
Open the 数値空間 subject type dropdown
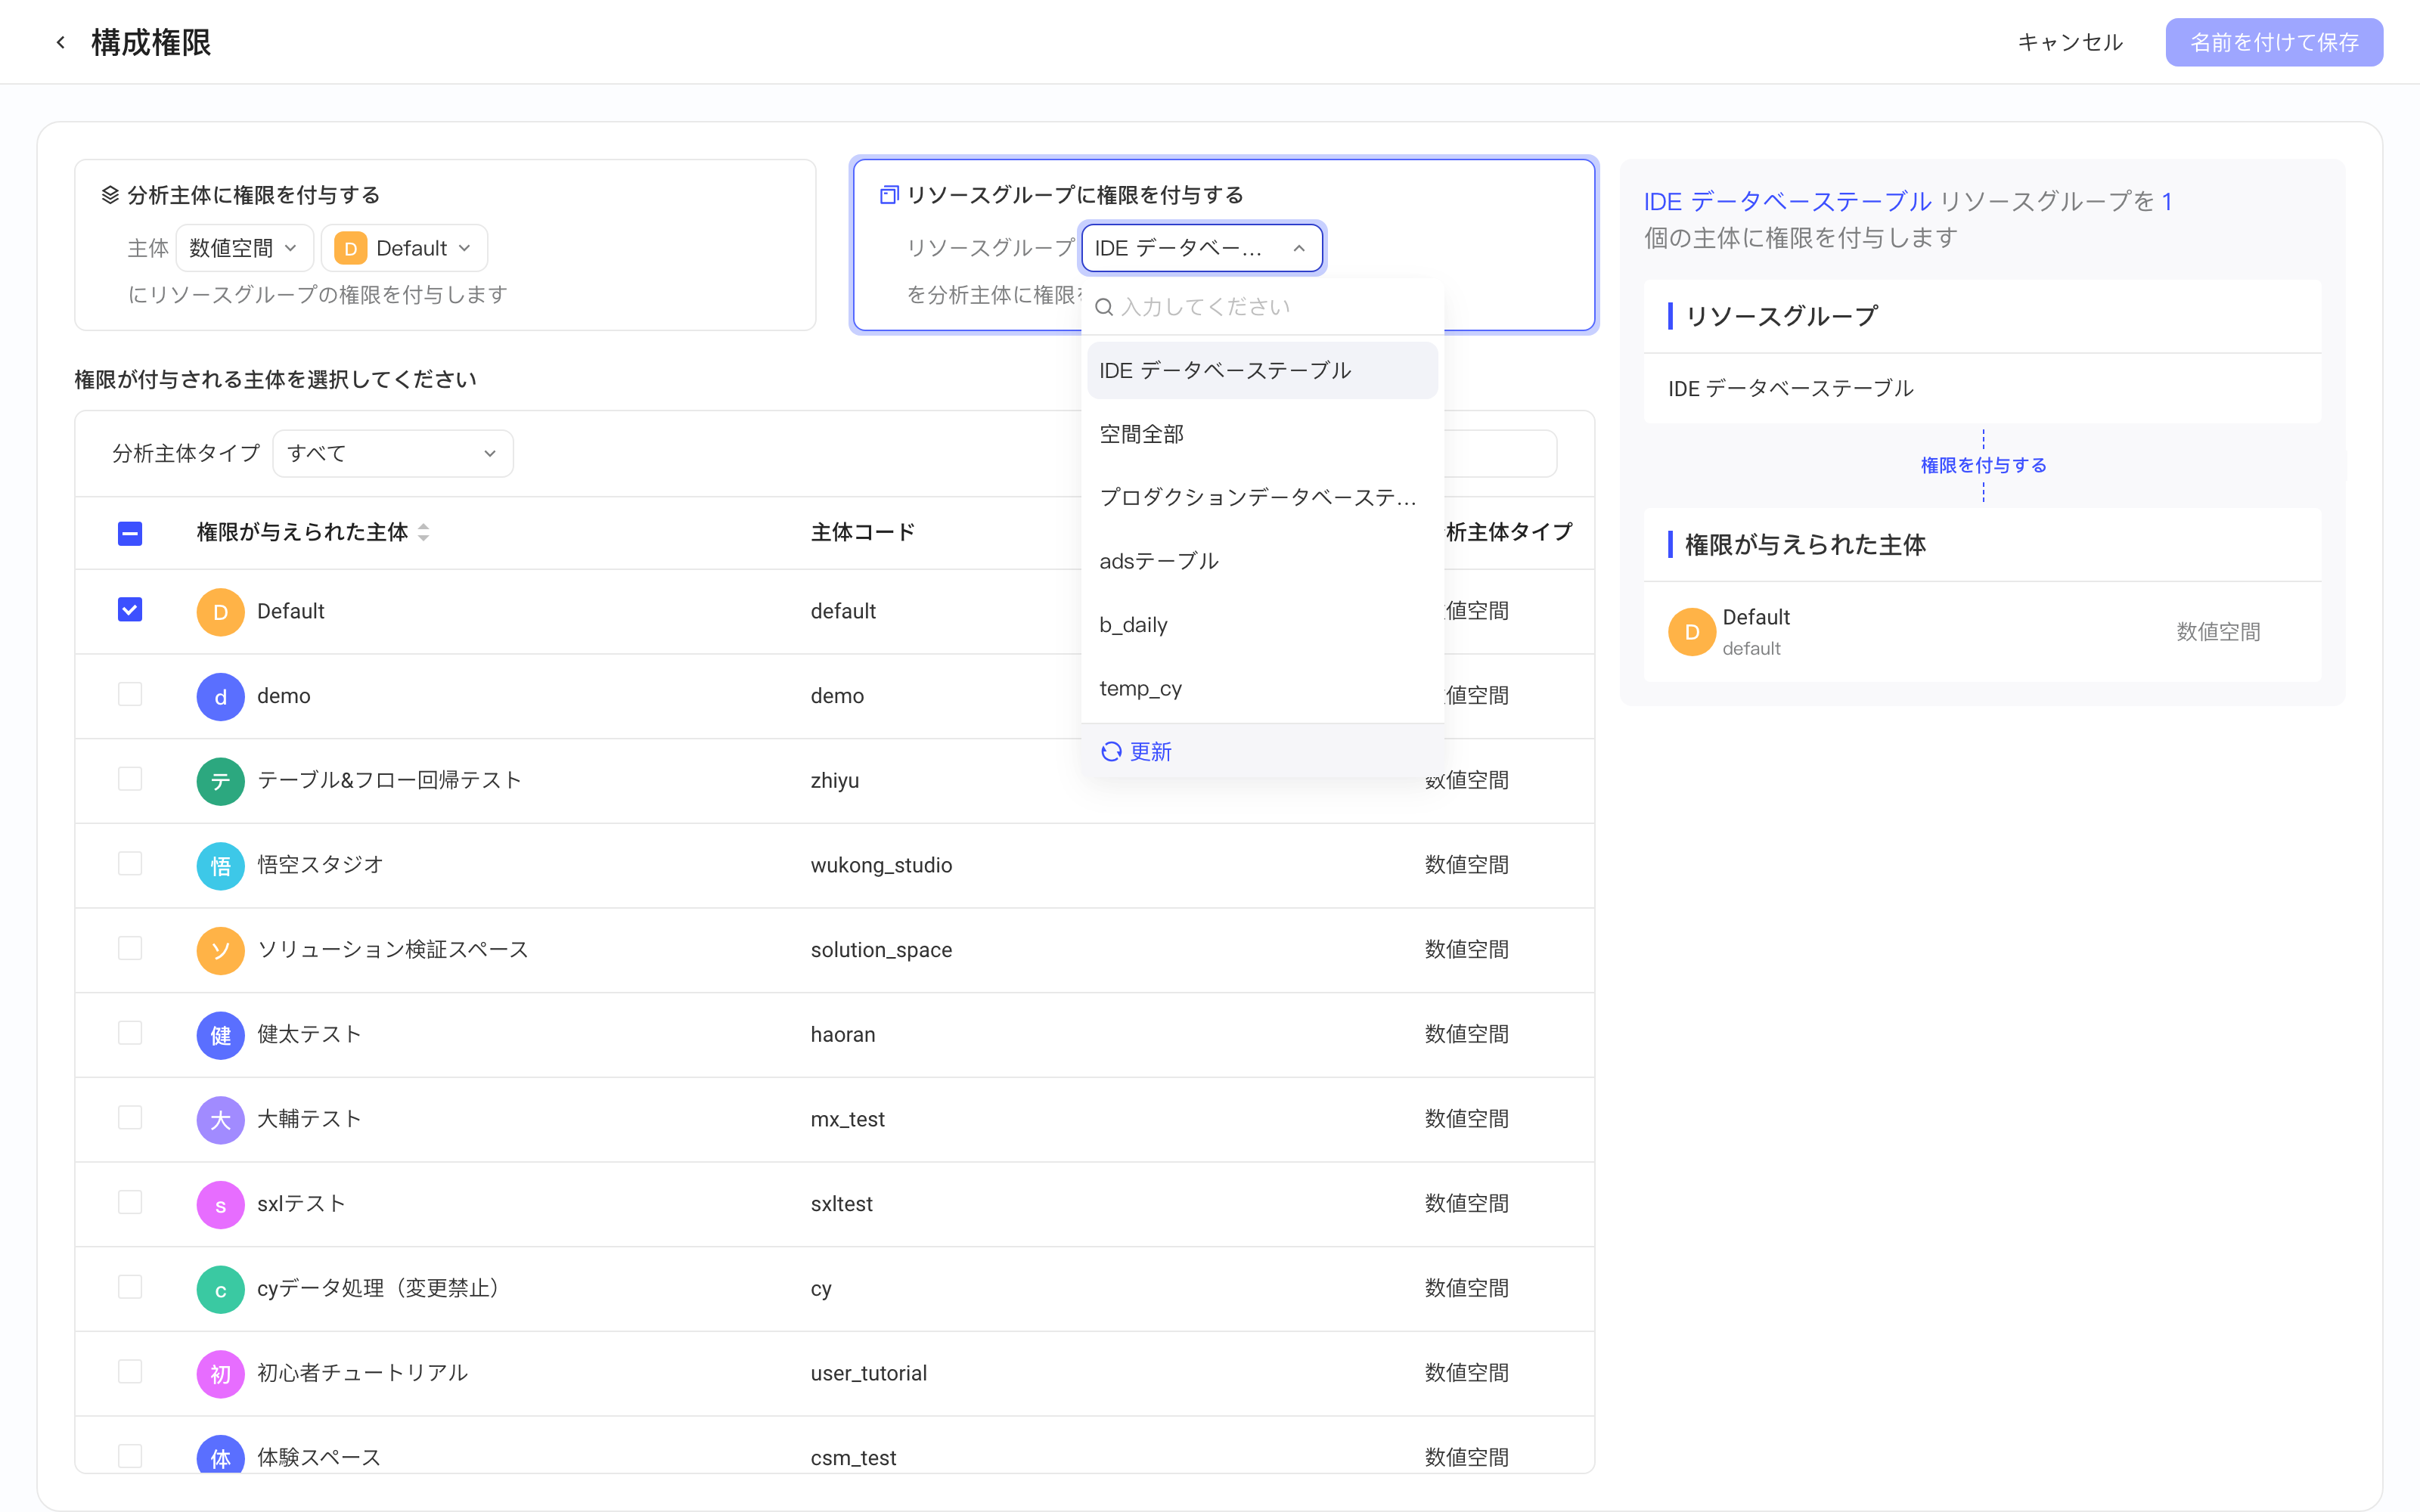[244, 248]
